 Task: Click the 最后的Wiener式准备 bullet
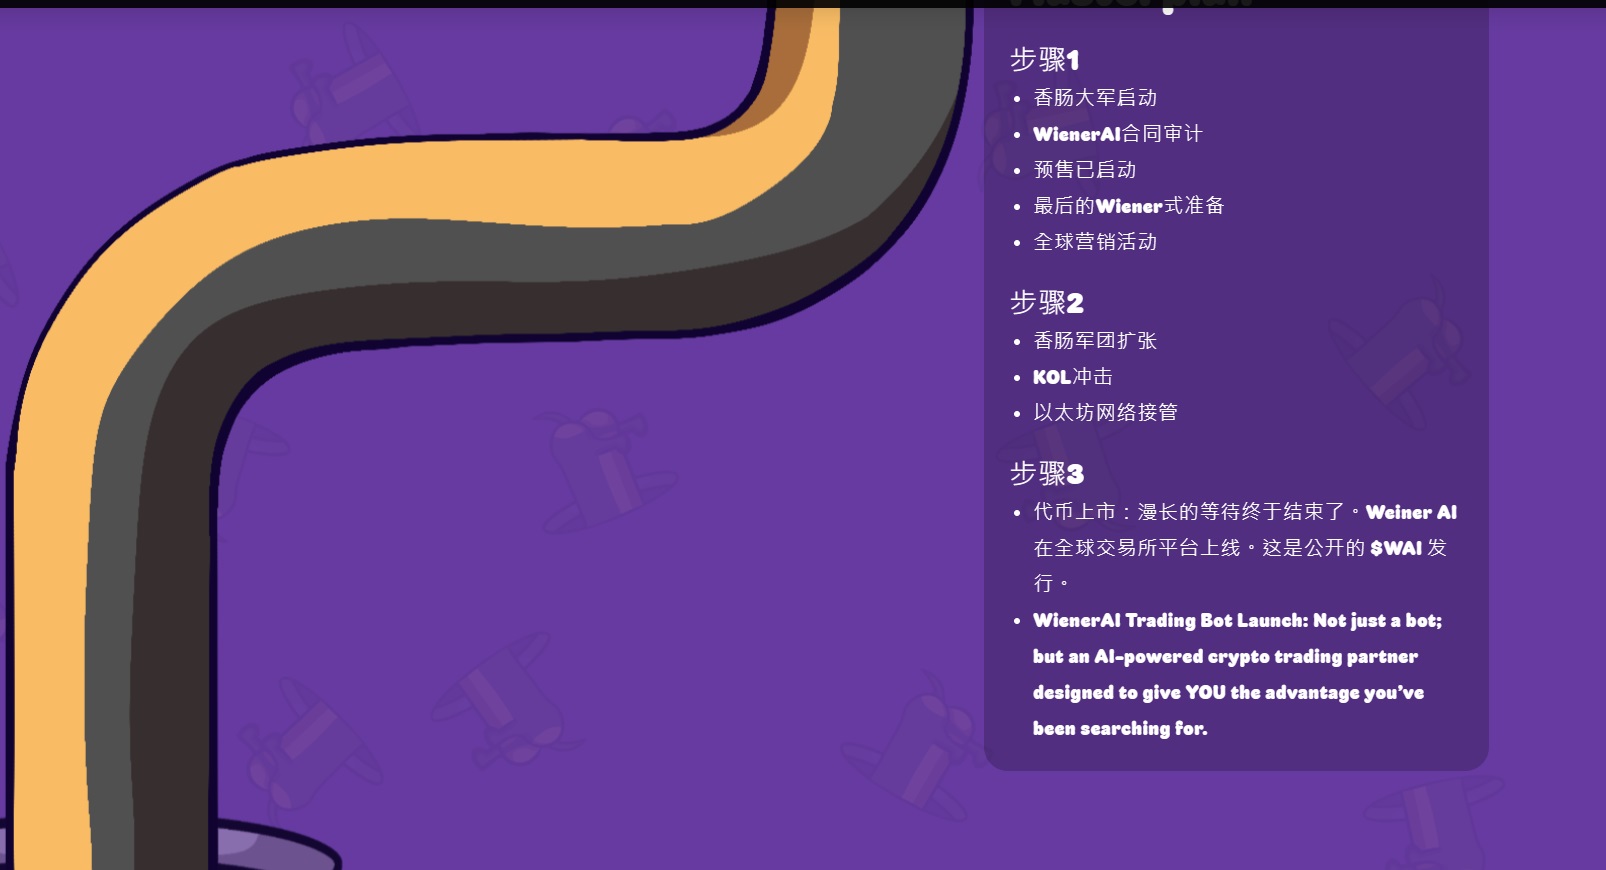coord(1128,206)
